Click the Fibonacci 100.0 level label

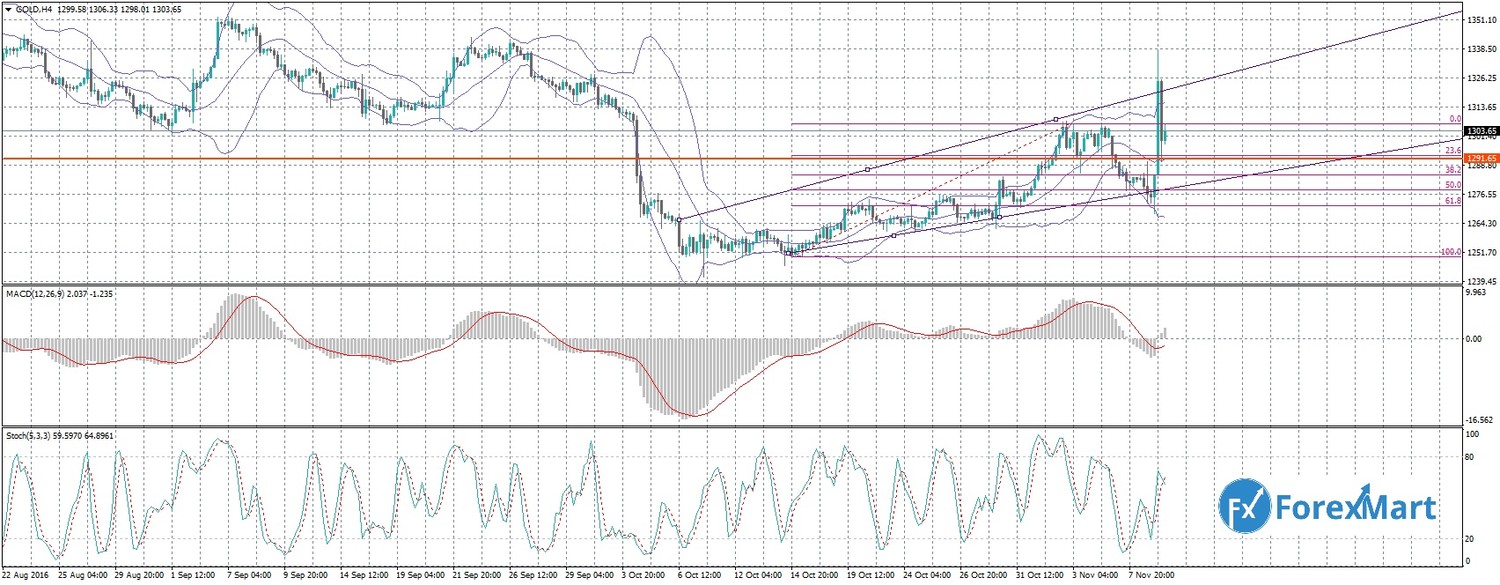click(x=1451, y=252)
